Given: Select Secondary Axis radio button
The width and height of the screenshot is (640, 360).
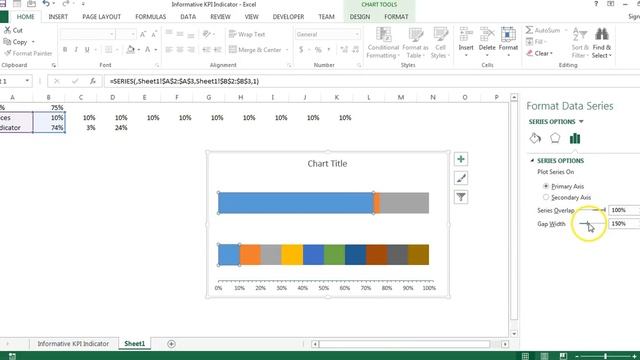Looking at the screenshot, I should click(546, 197).
